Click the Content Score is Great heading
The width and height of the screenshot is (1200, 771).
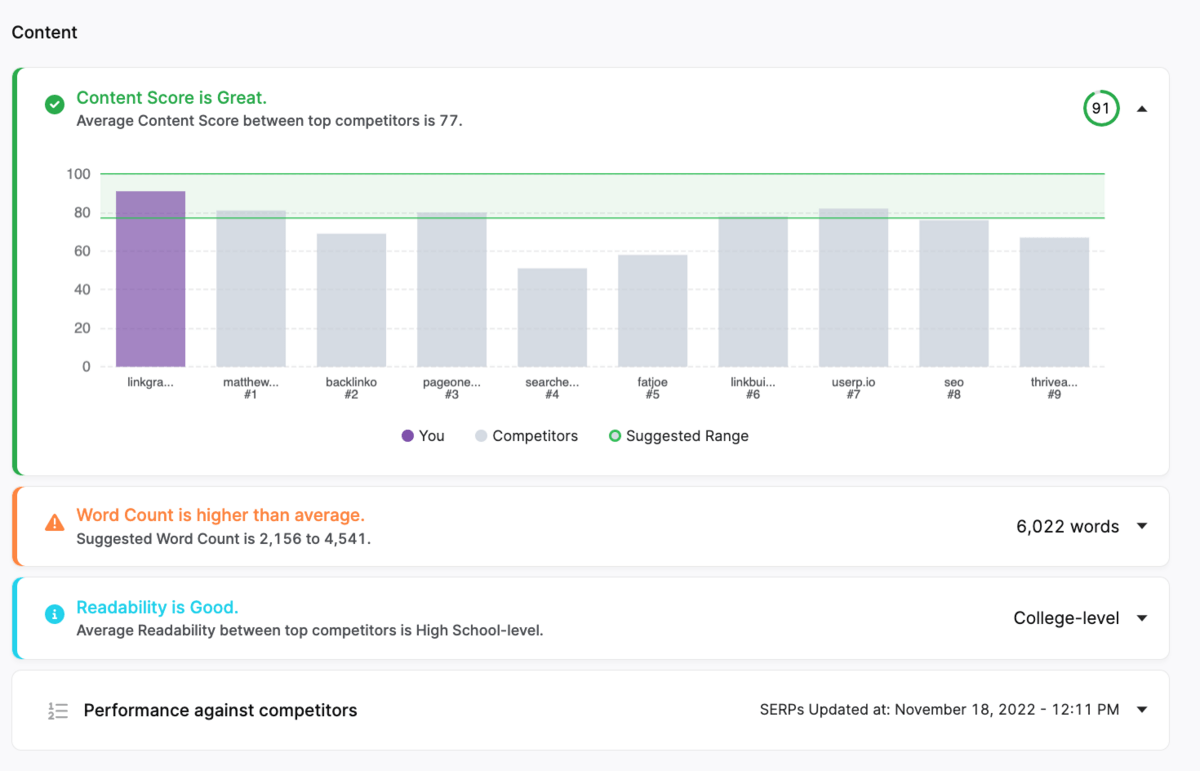point(171,98)
